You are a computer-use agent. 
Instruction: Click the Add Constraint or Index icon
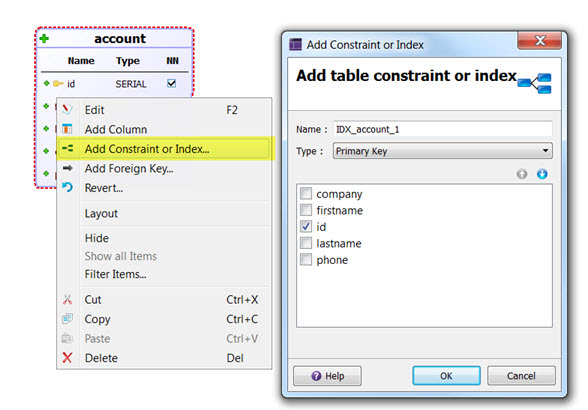pyautogui.click(x=68, y=149)
